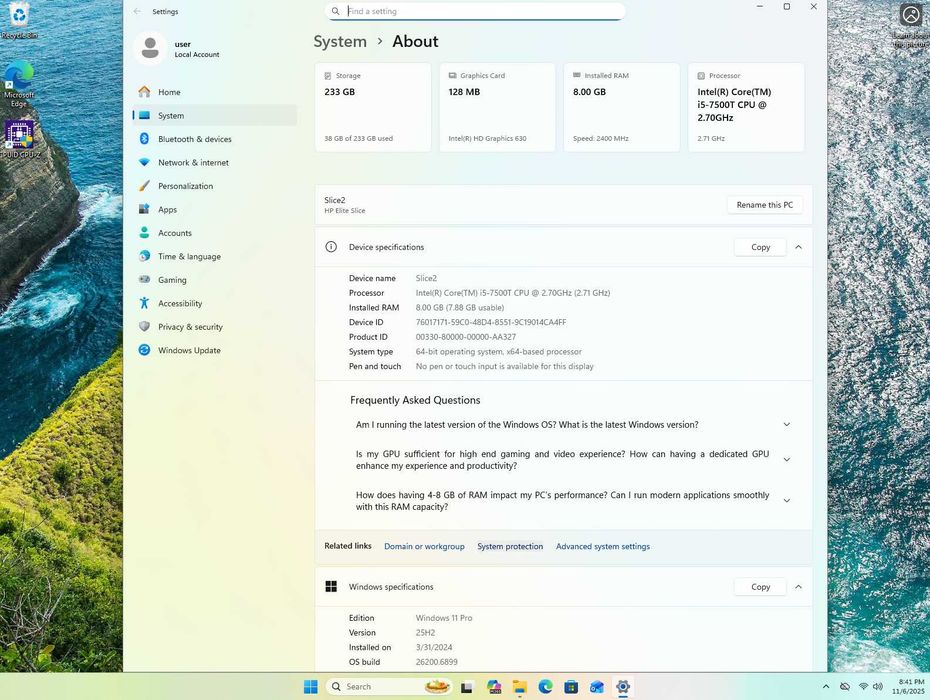Image resolution: width=930 pixels, height=700 pixels.
Task: Open Outlook from the taskbar
Action: tap(597, 687)
